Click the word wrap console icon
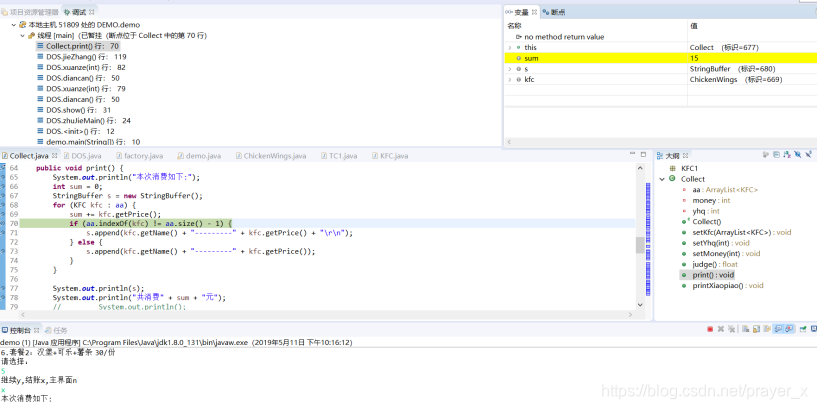Image resolution: width=817 pixels, height=409 pixels. point(767,329)
